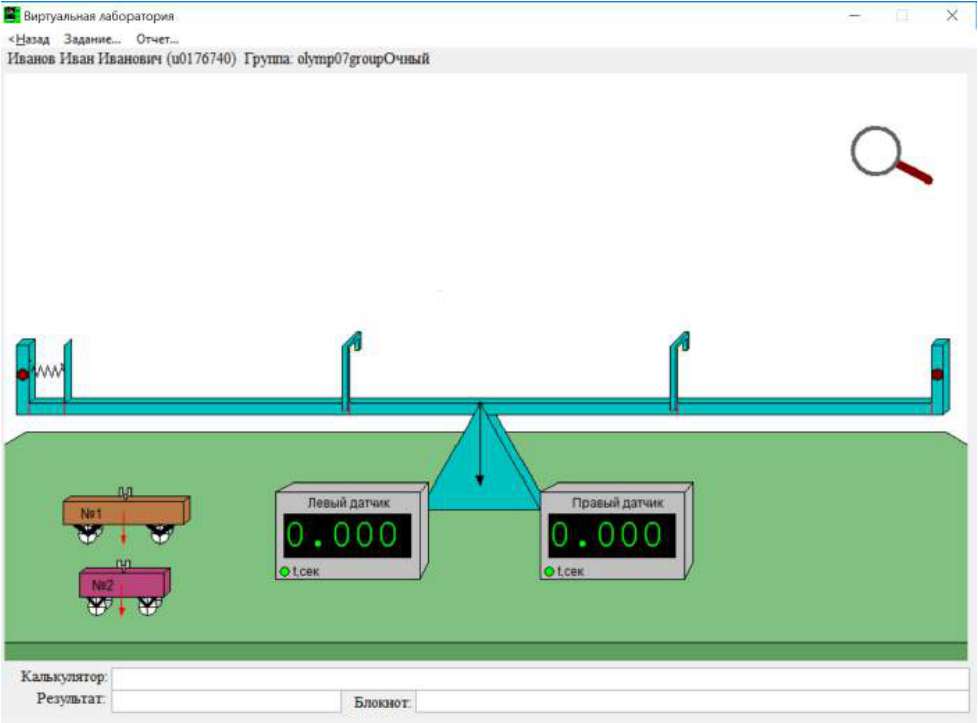The height and width of the screenshot is (723, 978).
Task: Focus the Калькулятор input field
Action: [540, 679]
